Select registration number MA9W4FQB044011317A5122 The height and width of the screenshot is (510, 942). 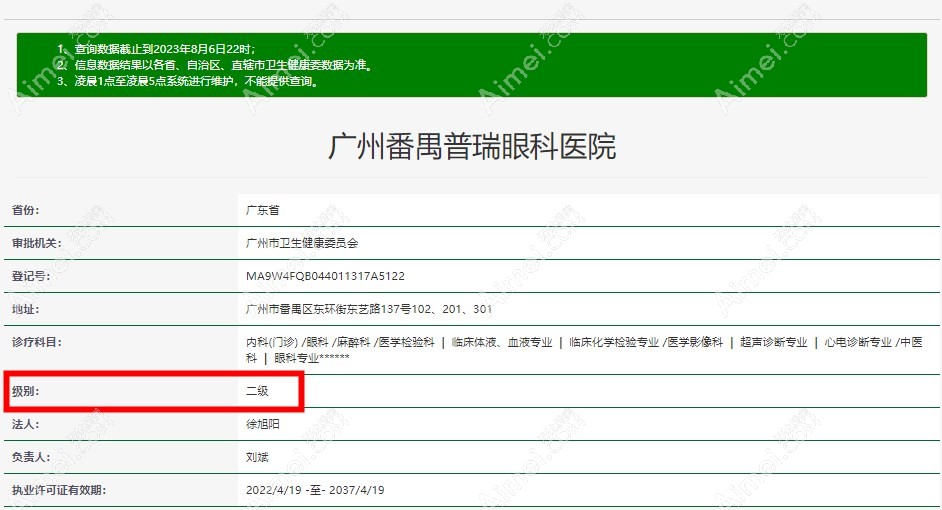325,276
